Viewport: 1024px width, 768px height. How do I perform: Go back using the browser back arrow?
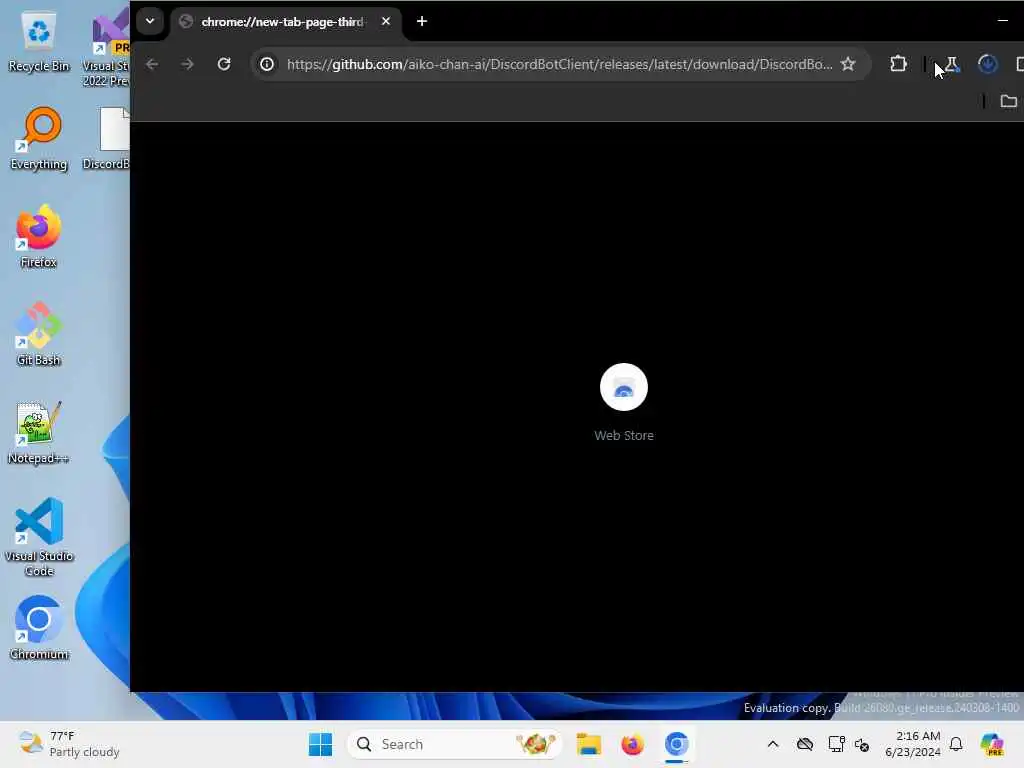point(152,64)
